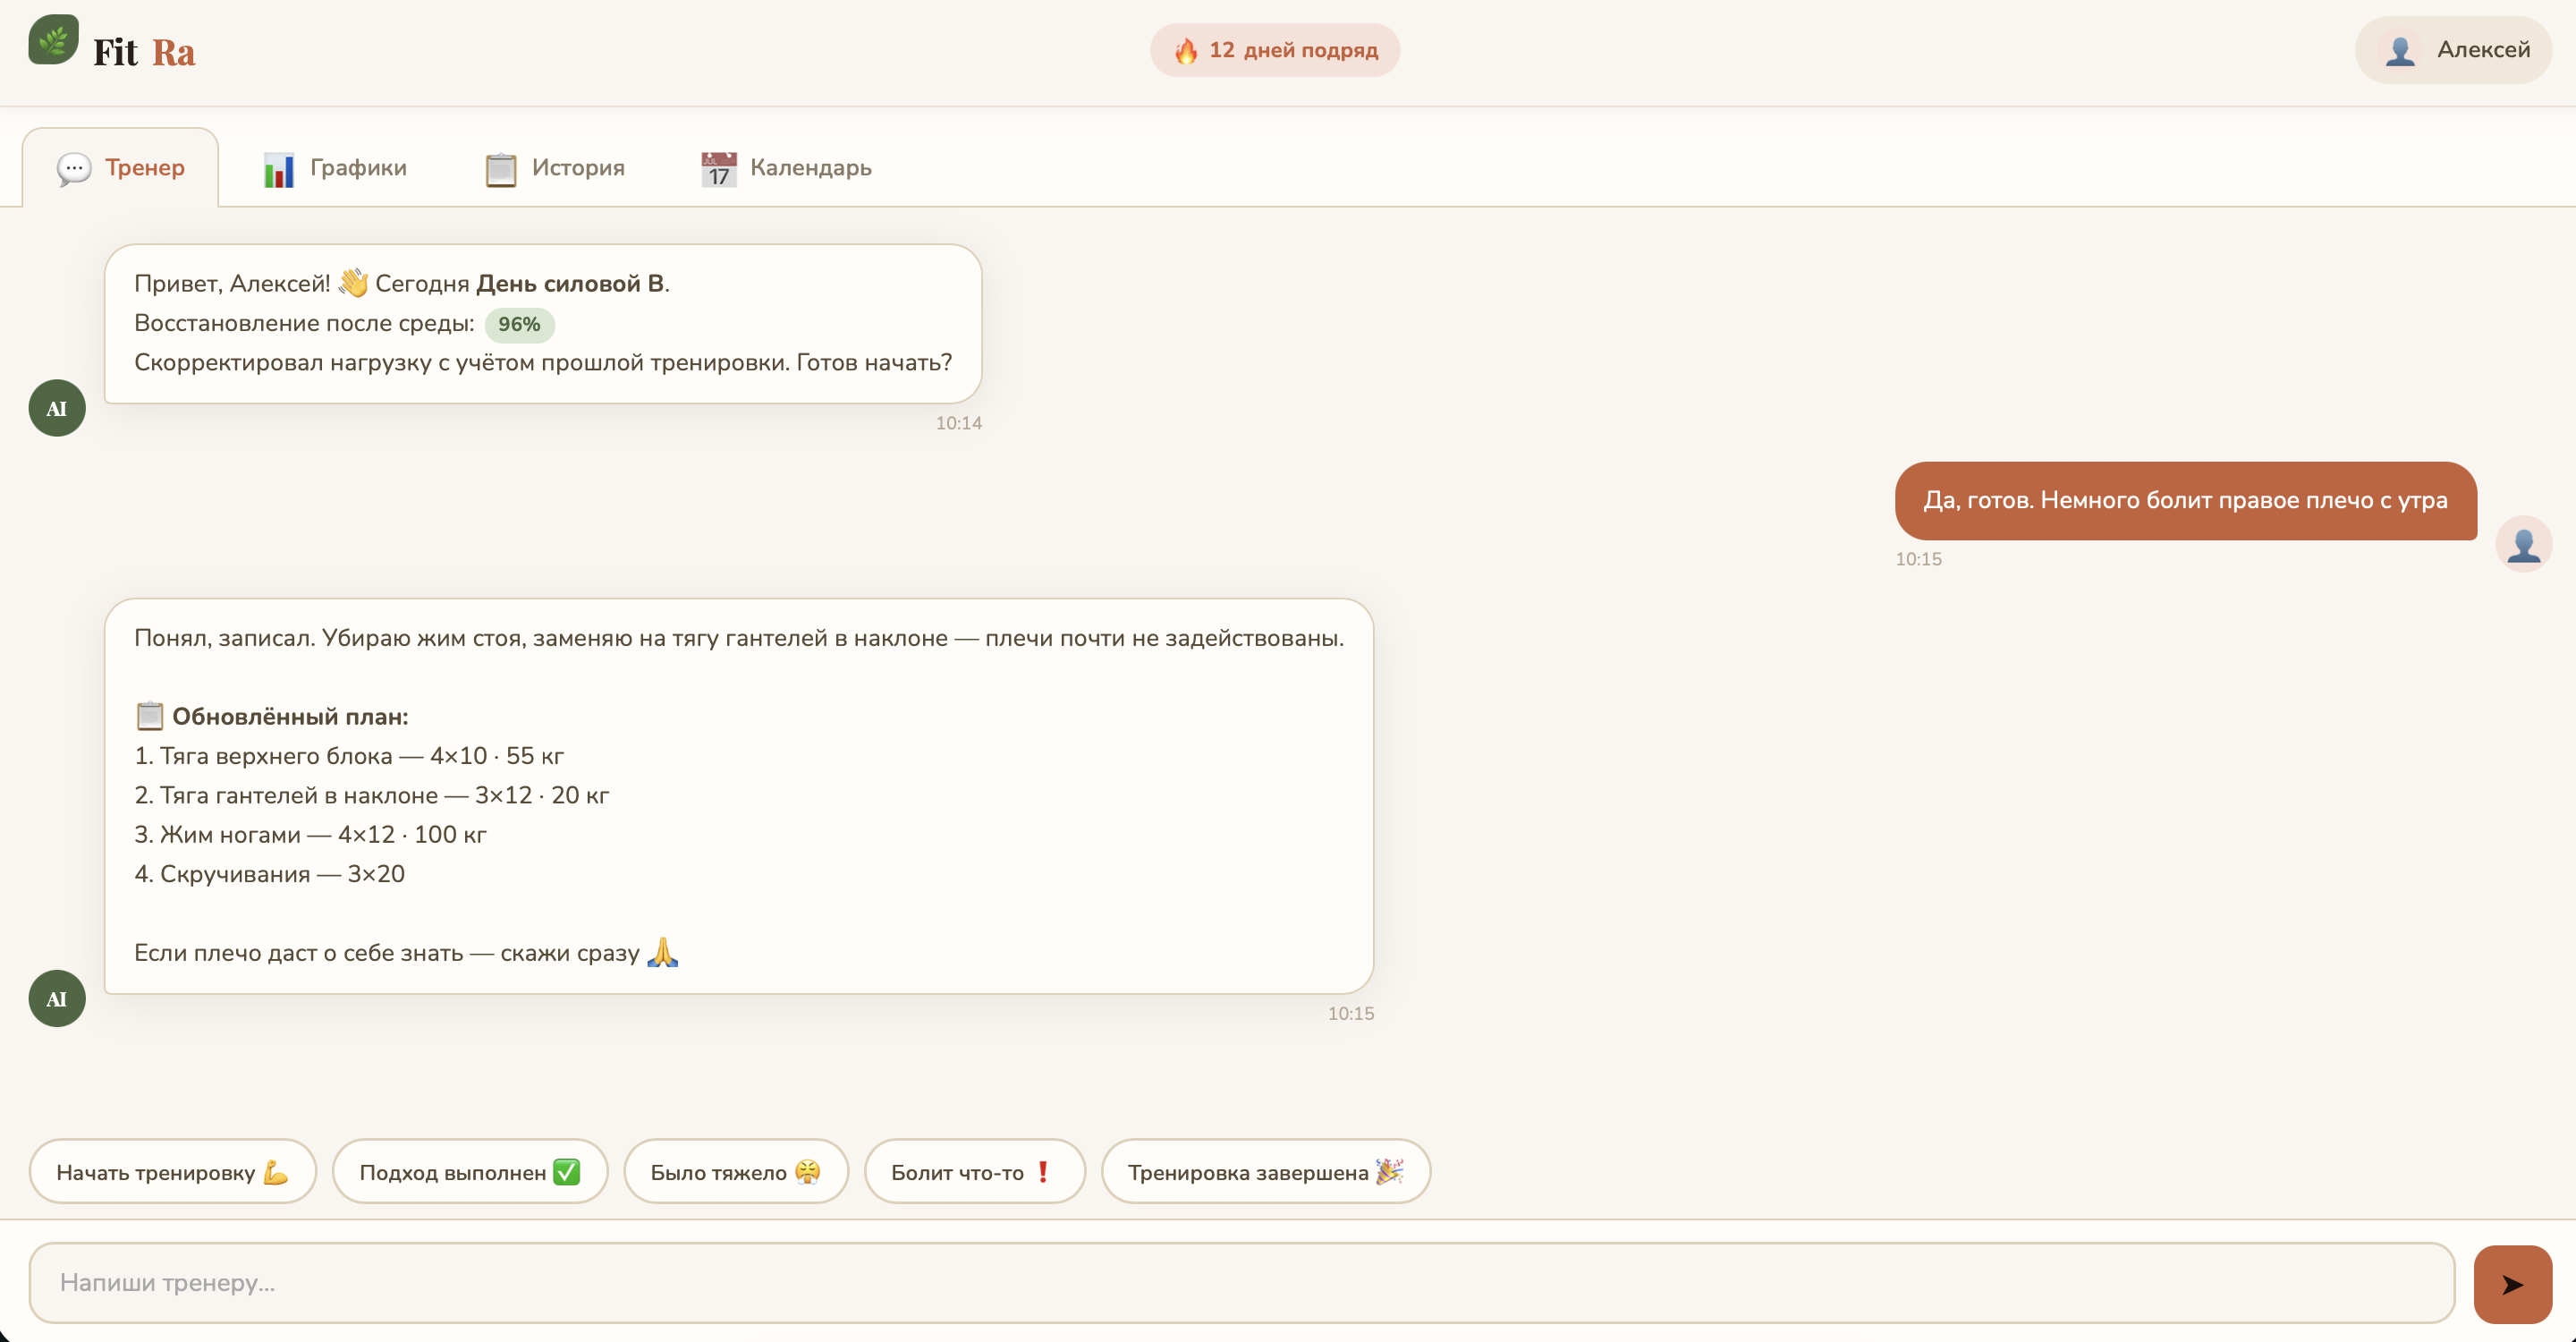Tap the Болит что-то quick reply
This screenshot has width=2576, height=1342.
[975, 1172]
